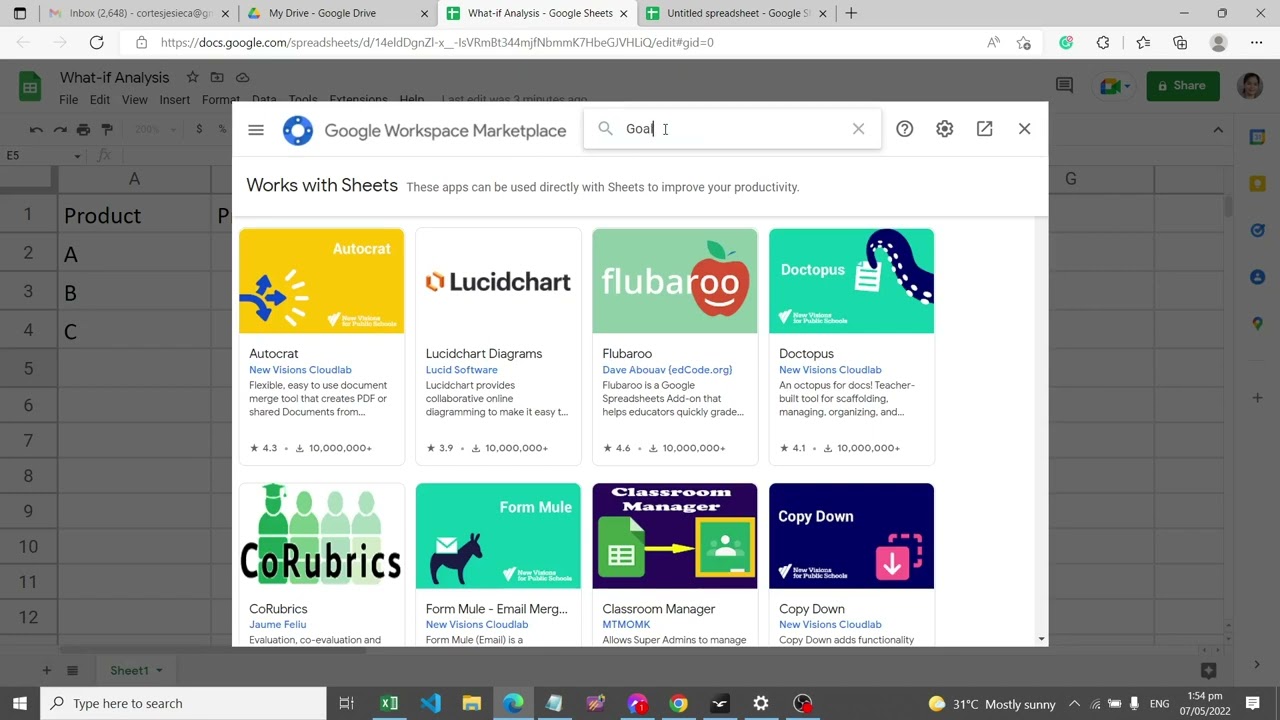This screenshot has height=720, width=1280.
Task: Click the MTMOMK developer link
Action: click(x=626, y=625)
